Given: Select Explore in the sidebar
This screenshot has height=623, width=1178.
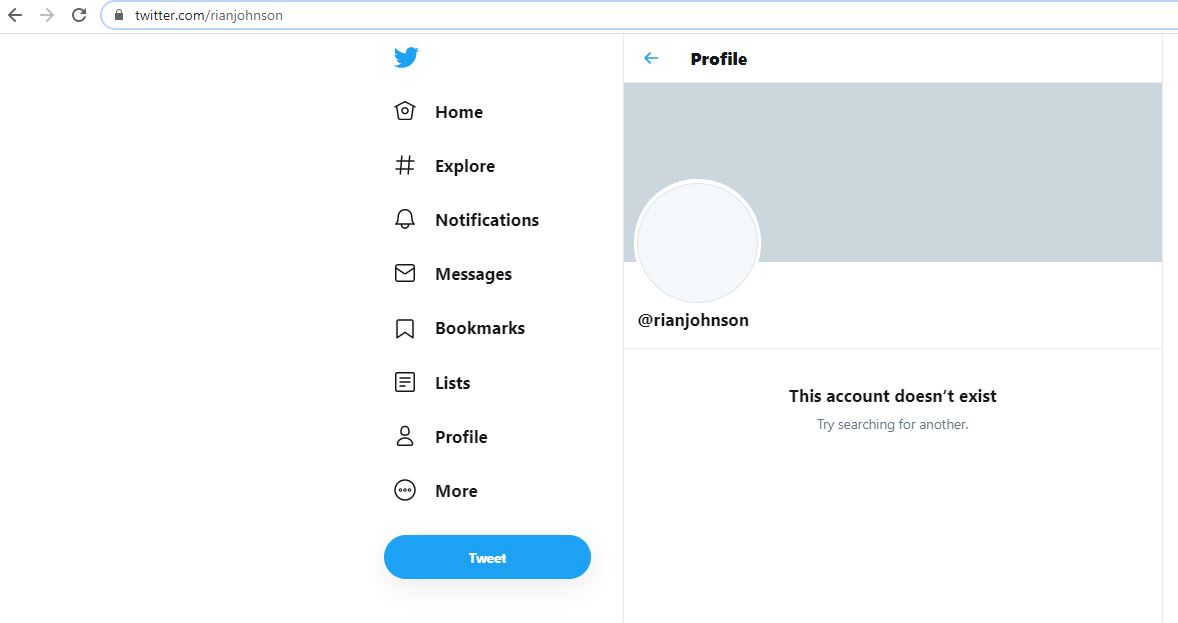Looking at the screenshot, I should [x=465, y=166].
